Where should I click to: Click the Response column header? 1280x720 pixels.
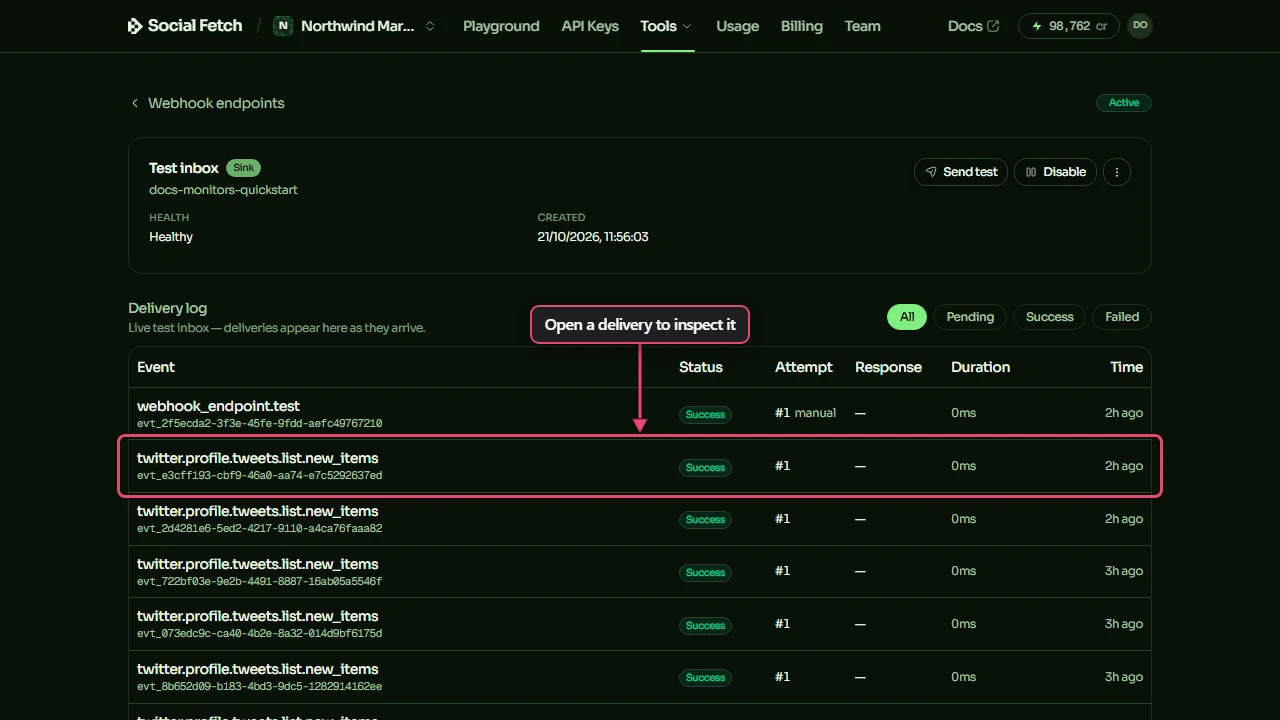point(888,367)
